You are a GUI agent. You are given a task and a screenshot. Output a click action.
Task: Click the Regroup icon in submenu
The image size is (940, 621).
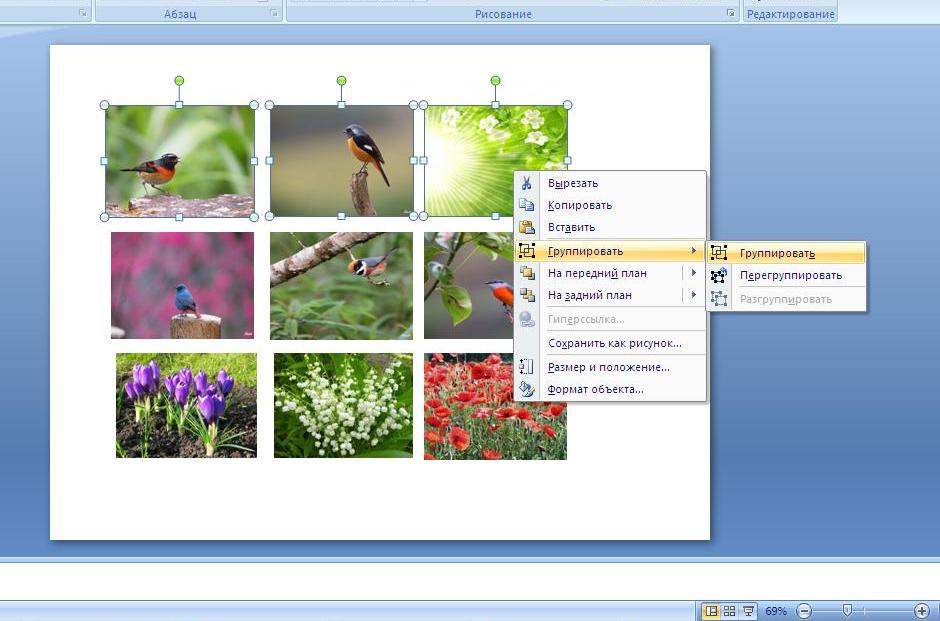tap(718, 275)
